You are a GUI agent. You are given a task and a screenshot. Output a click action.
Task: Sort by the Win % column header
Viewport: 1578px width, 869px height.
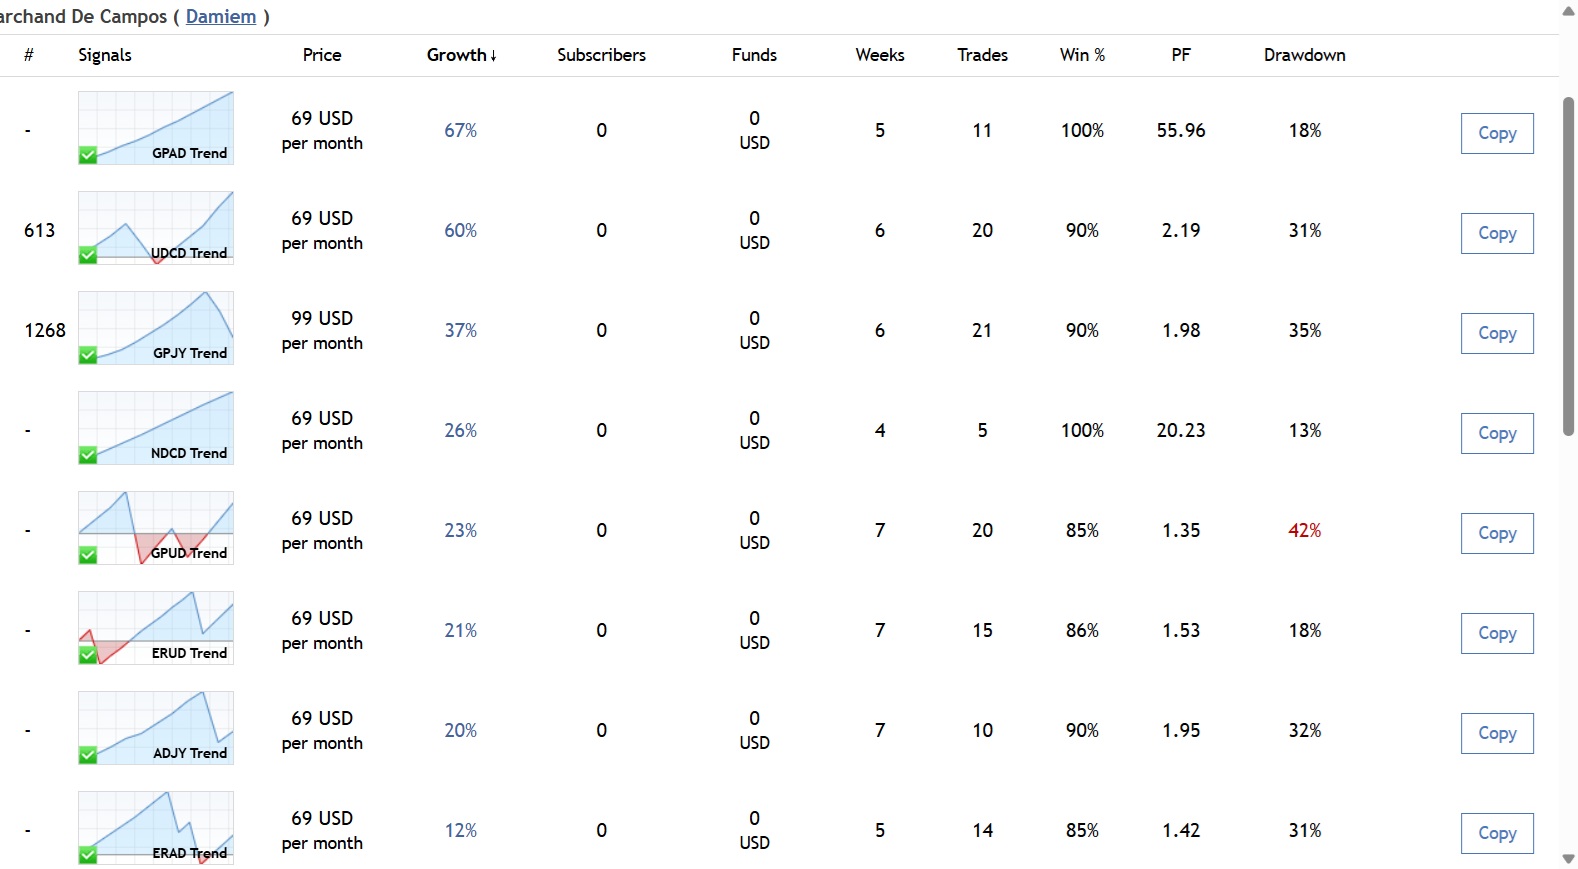pos(1082,55)
